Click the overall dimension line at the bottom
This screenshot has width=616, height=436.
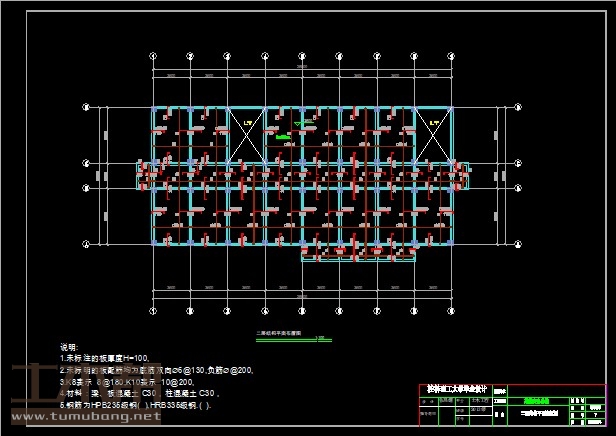pyautogui.click(x=302, y=296)
